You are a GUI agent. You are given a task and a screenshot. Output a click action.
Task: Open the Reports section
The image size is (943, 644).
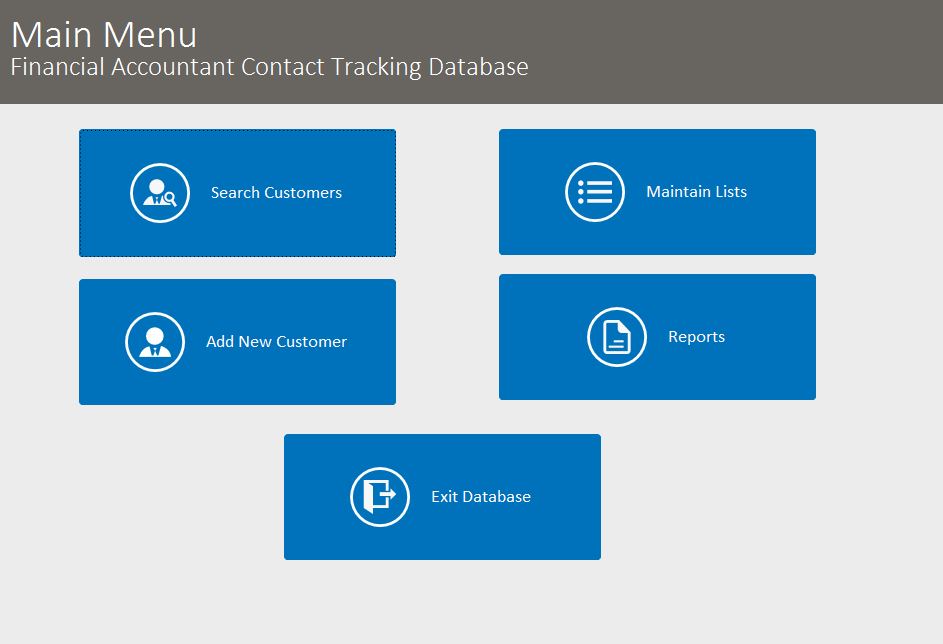coord(657,337)
